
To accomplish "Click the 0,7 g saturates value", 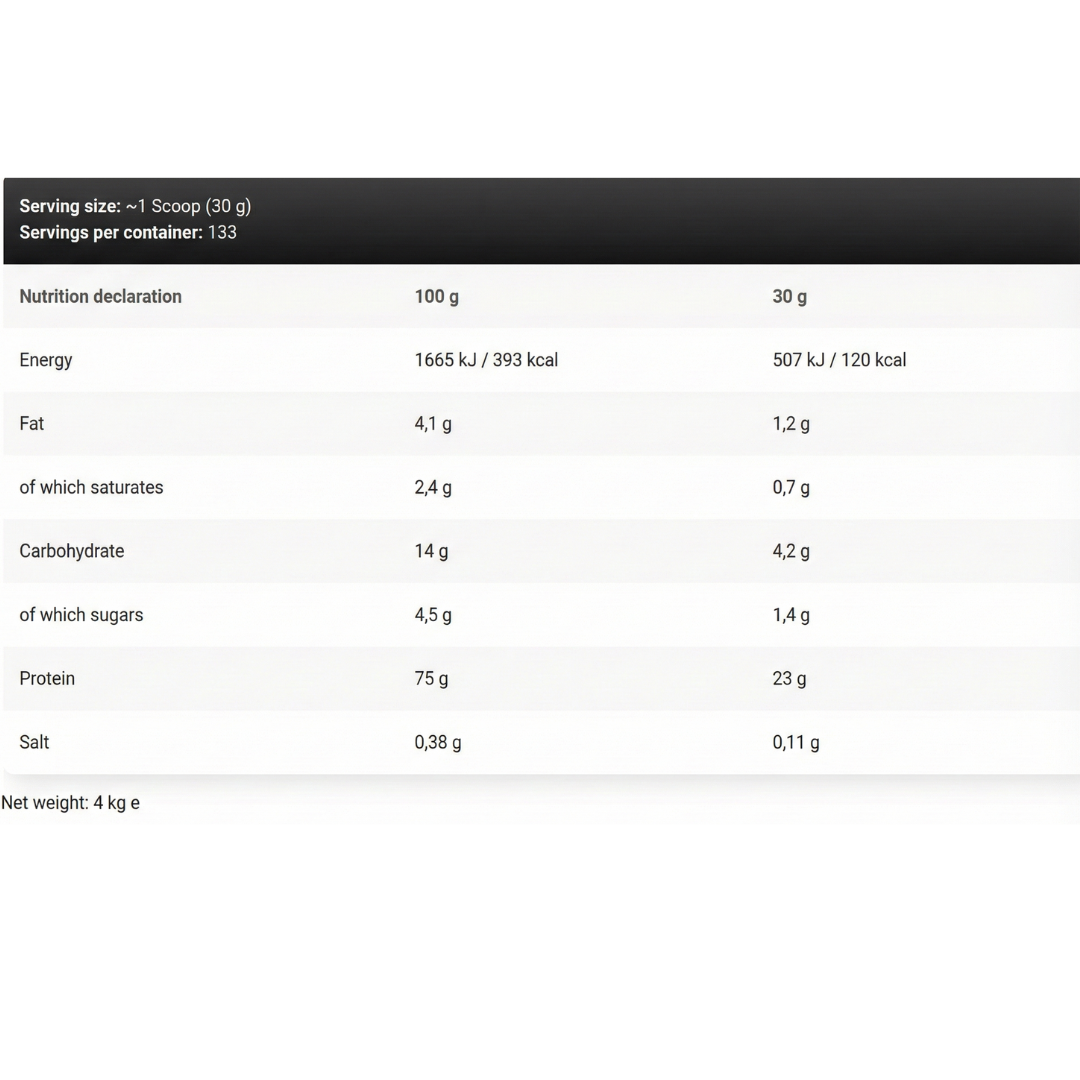I will click(791, 488).
